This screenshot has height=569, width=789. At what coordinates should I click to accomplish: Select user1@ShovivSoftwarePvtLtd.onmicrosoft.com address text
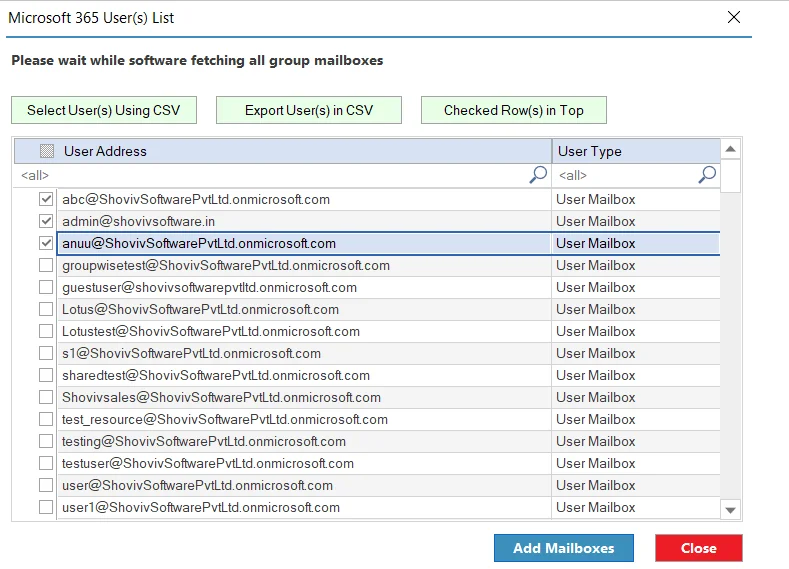point(201,507)
